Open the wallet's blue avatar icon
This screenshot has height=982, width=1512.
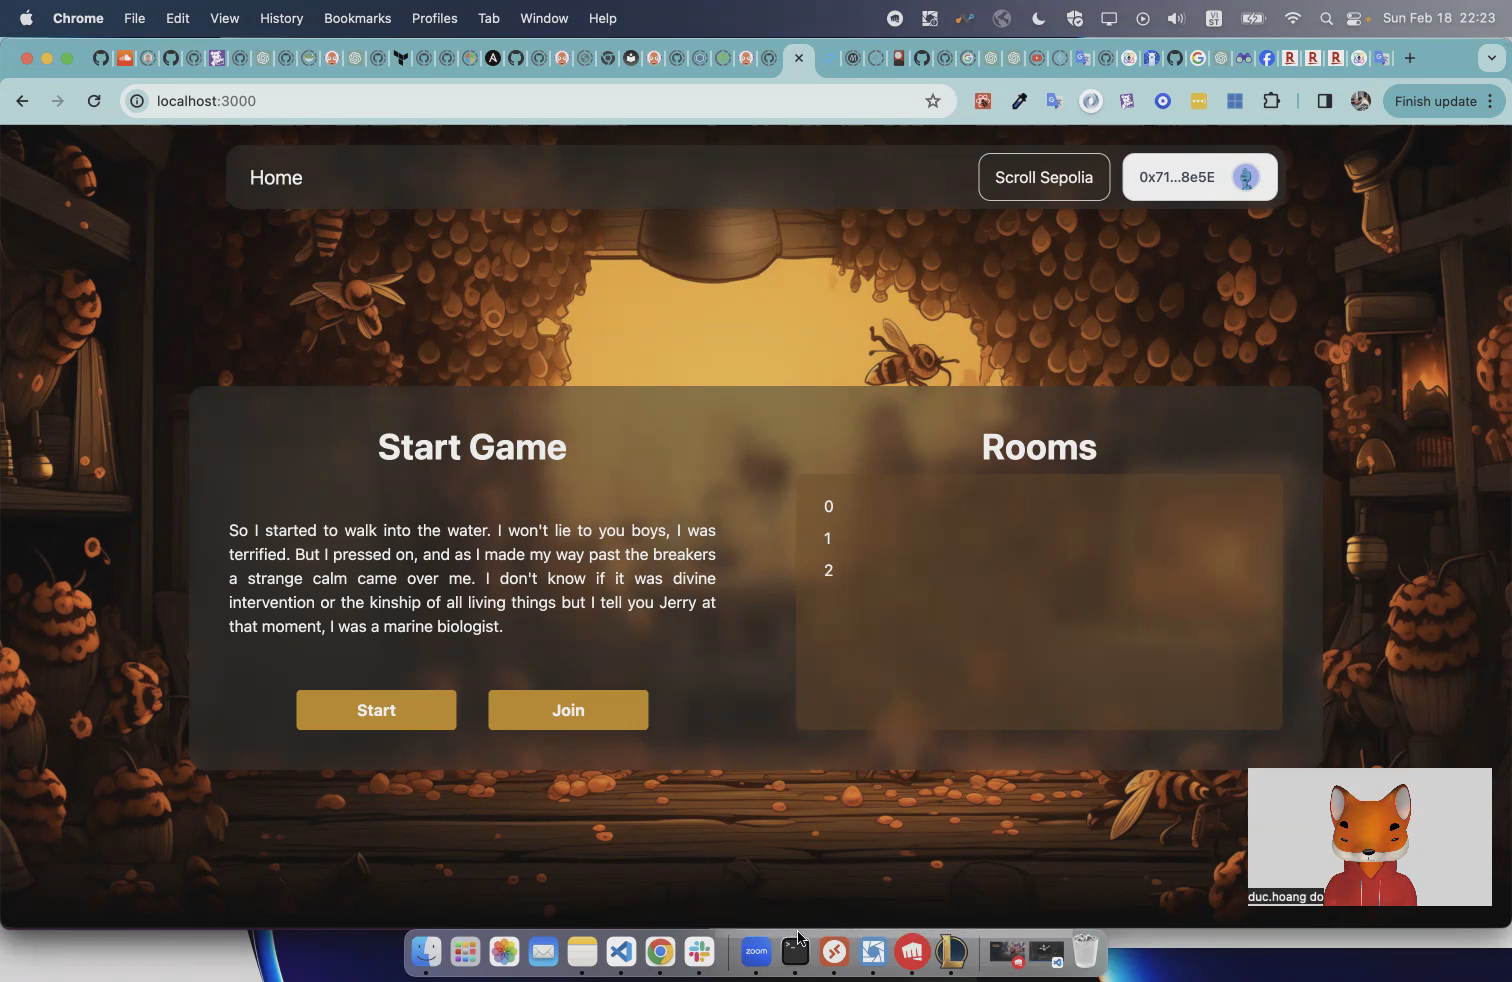click(x=1246, y=177)
